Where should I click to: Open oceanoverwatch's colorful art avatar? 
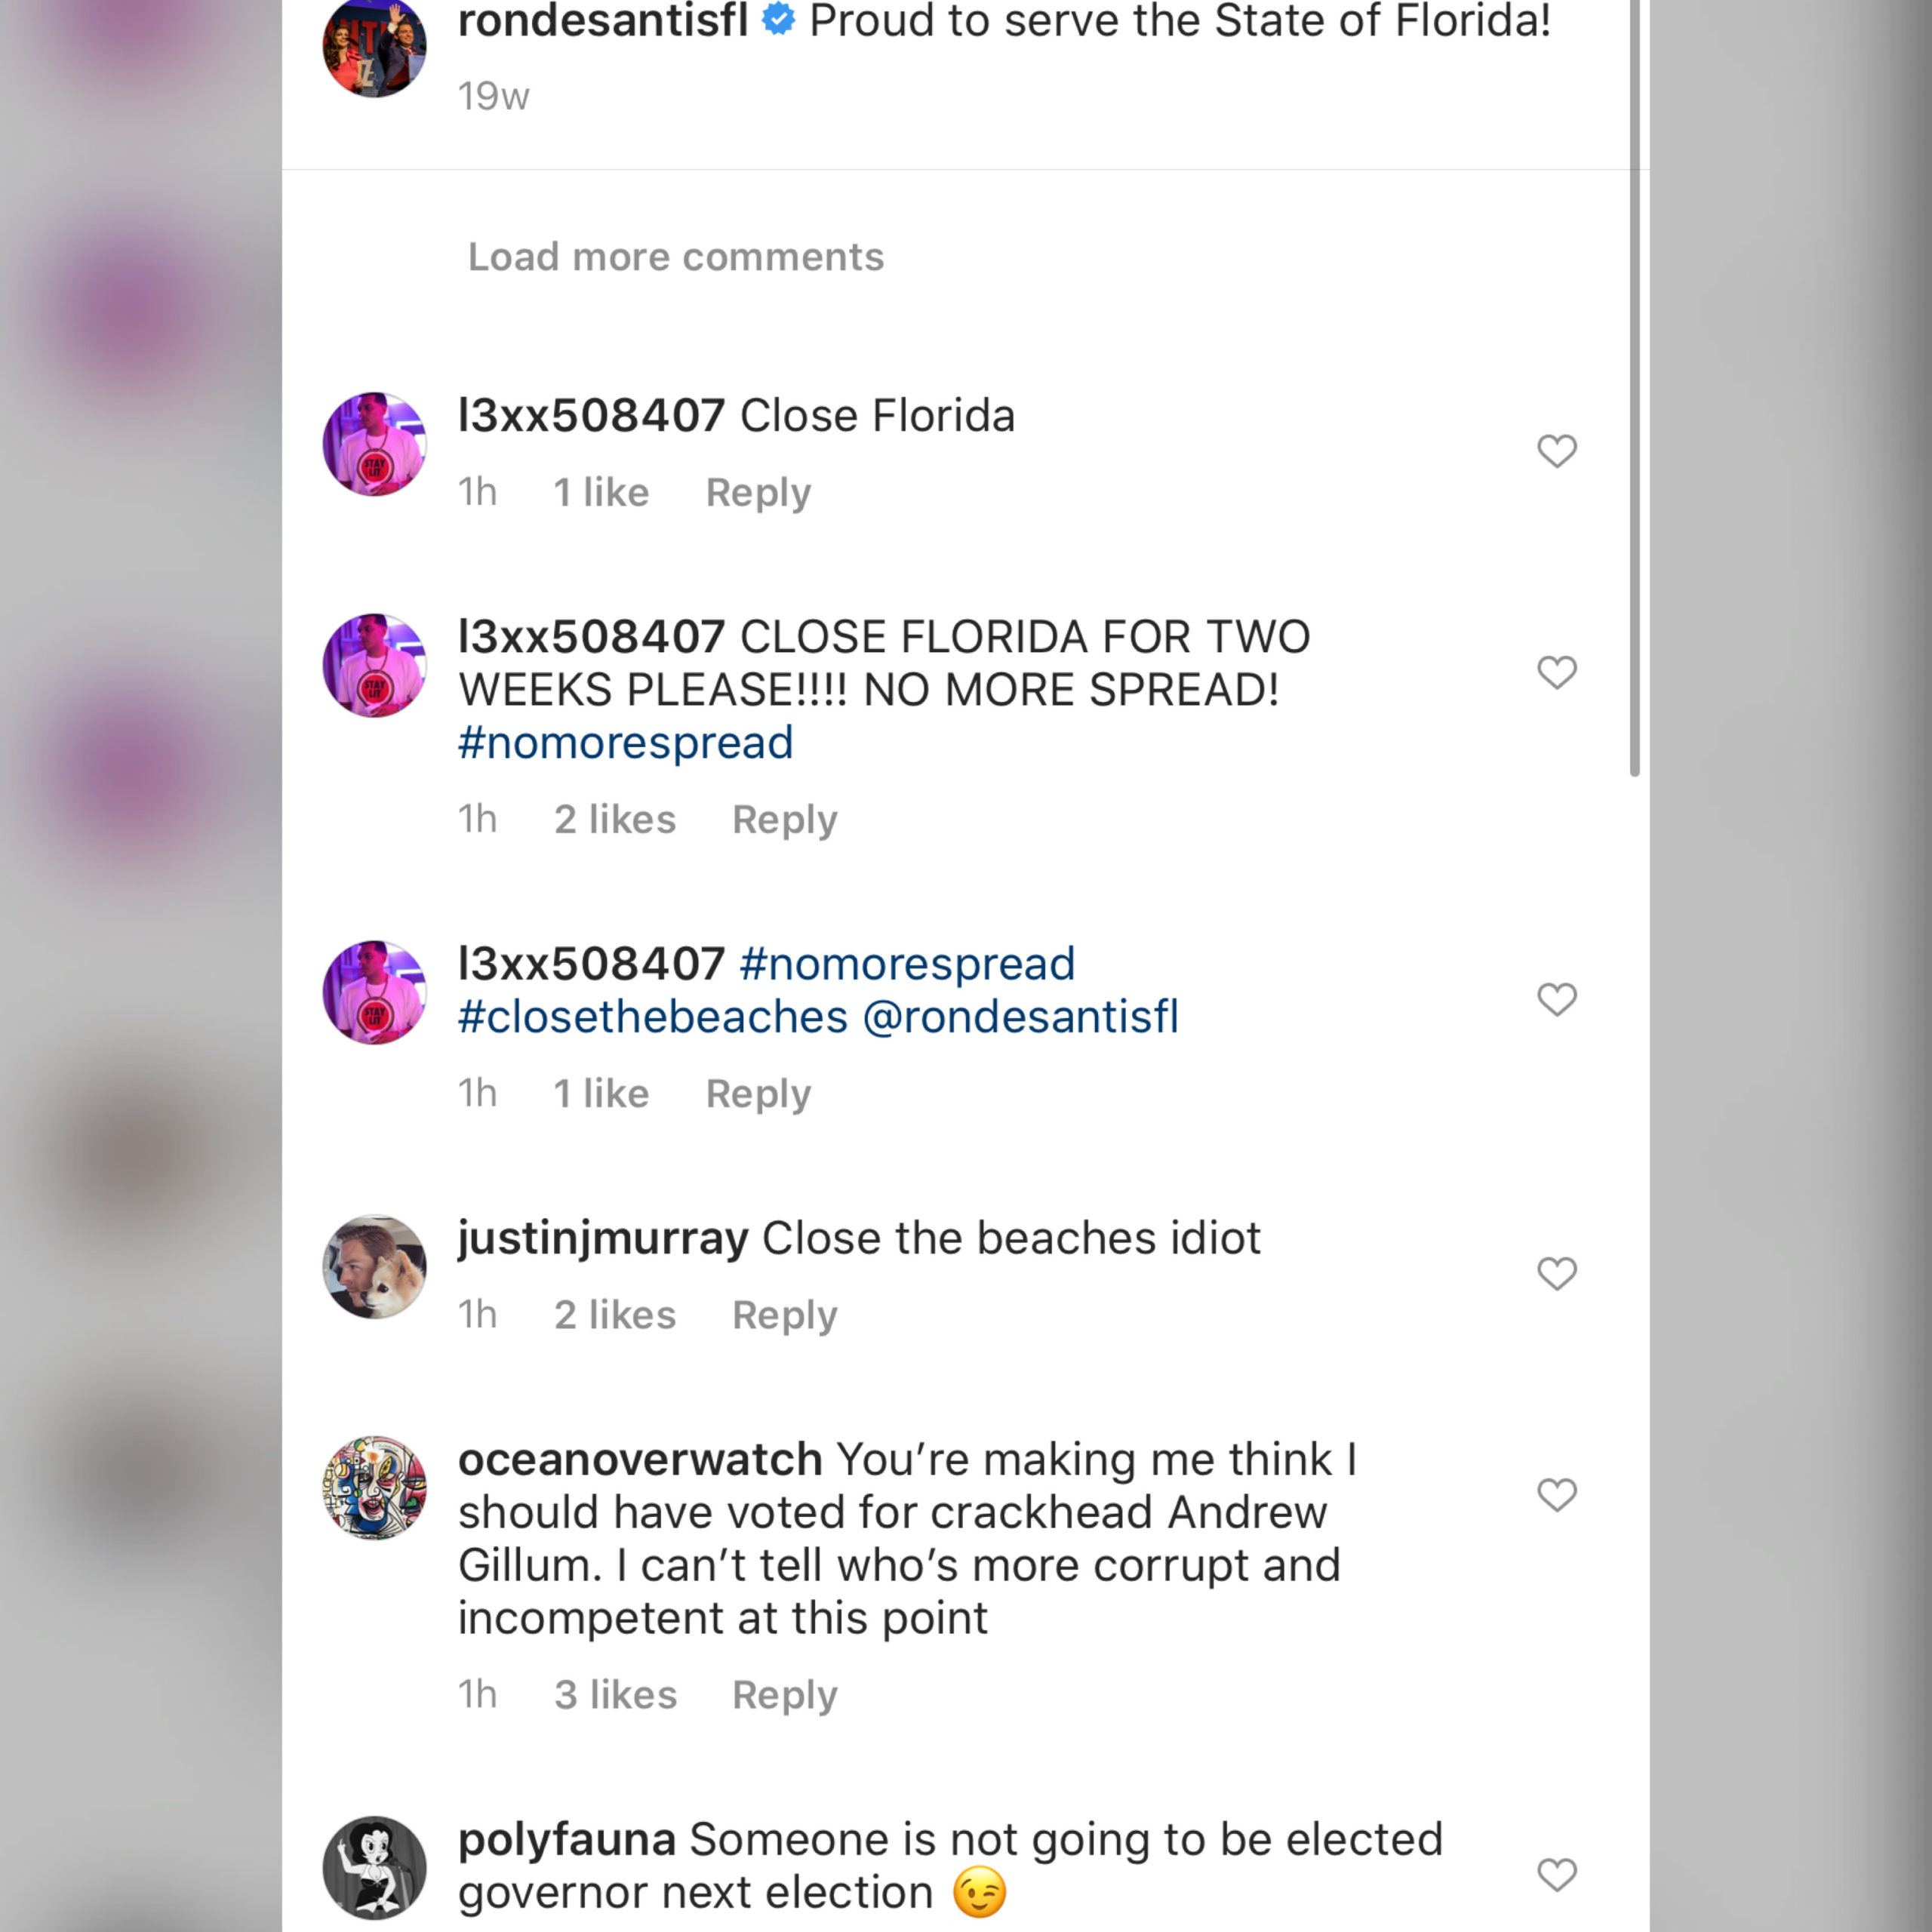(374, 1488)
